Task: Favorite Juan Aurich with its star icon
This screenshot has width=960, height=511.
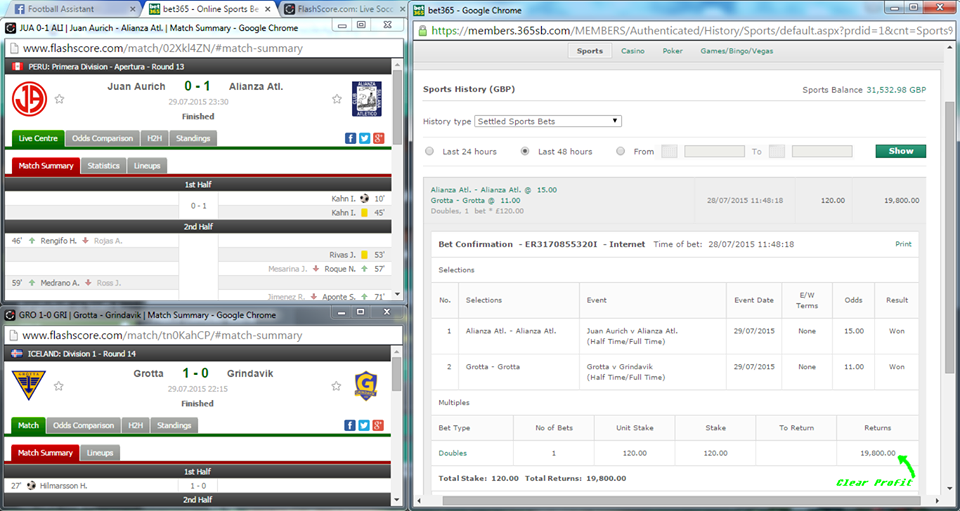Action: [59, 99]
